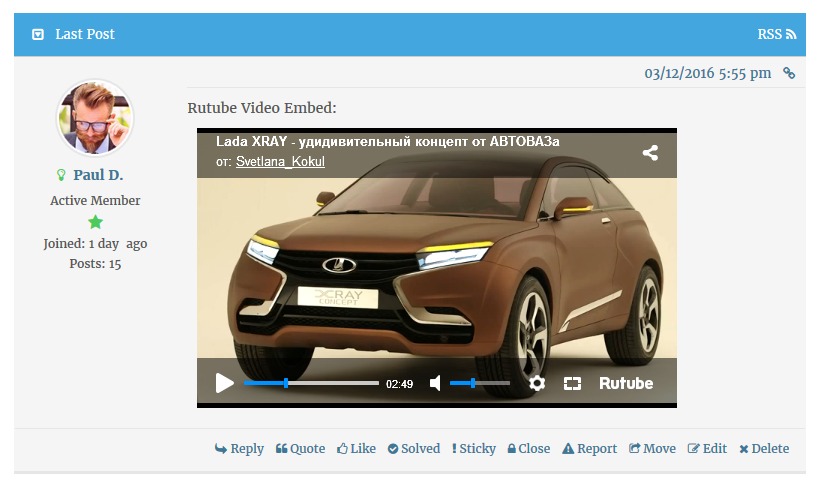Open Paul D.'s profile avatar

[x=95, y=118]
